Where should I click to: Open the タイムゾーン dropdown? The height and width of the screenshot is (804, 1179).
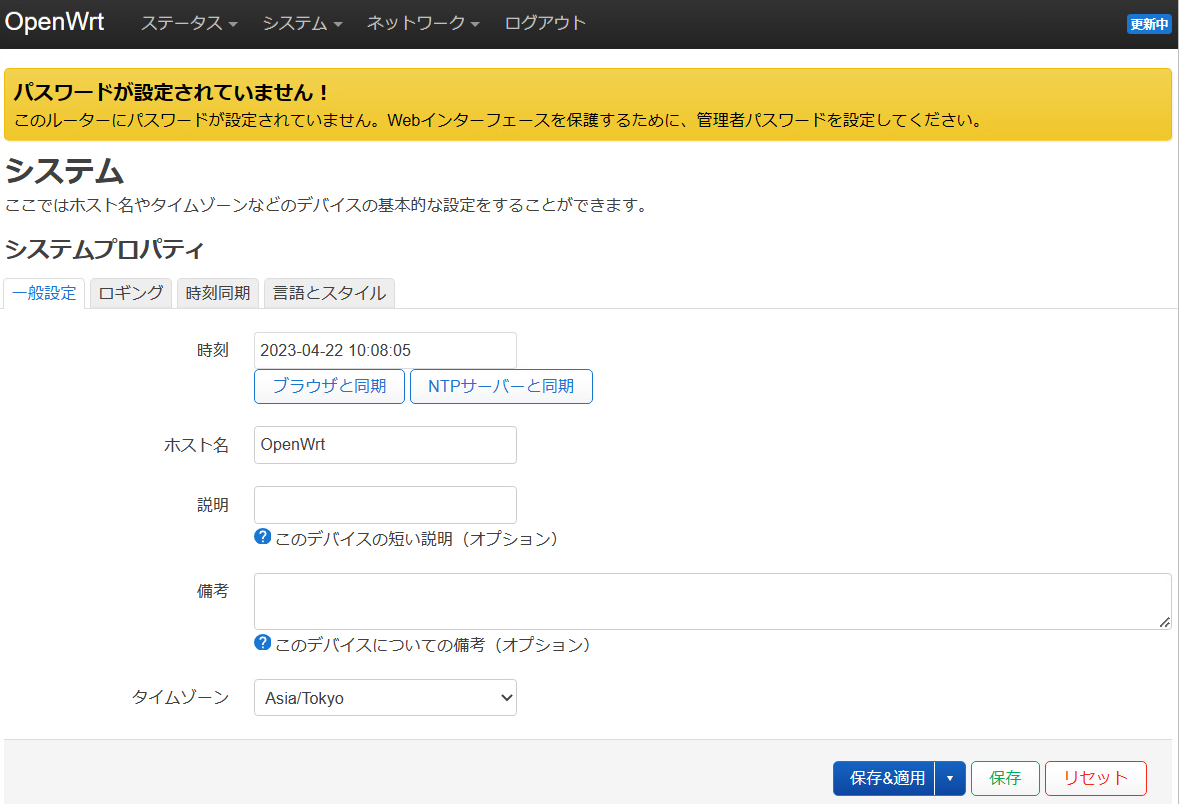click(x=385, y=698)
